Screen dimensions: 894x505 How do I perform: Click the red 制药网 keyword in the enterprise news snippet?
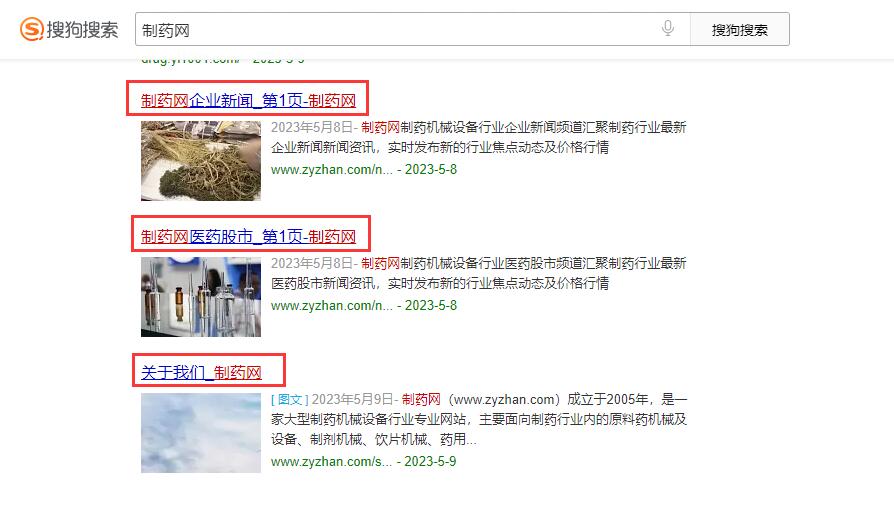pos(380,127)
